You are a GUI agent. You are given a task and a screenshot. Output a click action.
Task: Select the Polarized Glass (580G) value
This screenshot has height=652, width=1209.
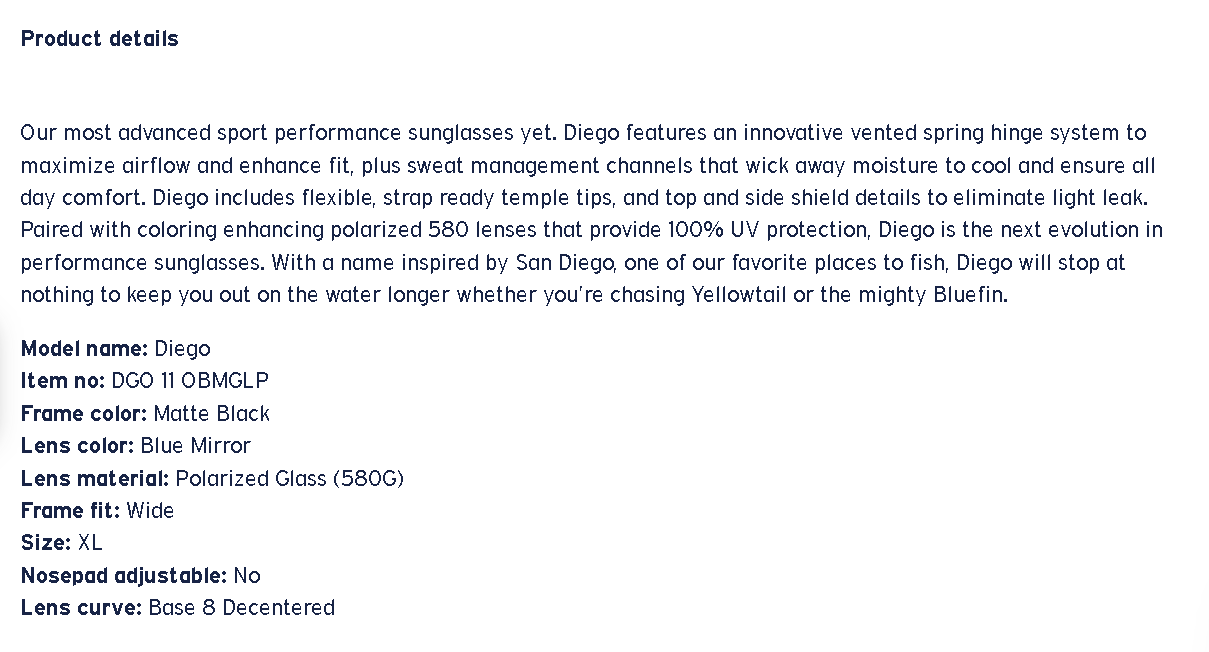290,479
